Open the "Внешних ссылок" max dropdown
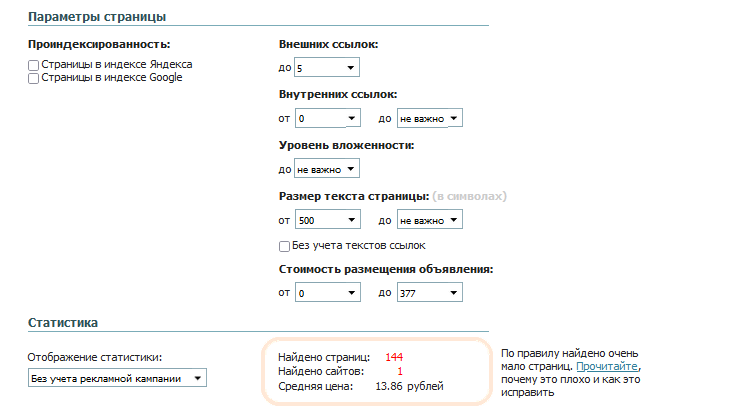Viewport: 732px width, 408px height. [x=327, y=68]
